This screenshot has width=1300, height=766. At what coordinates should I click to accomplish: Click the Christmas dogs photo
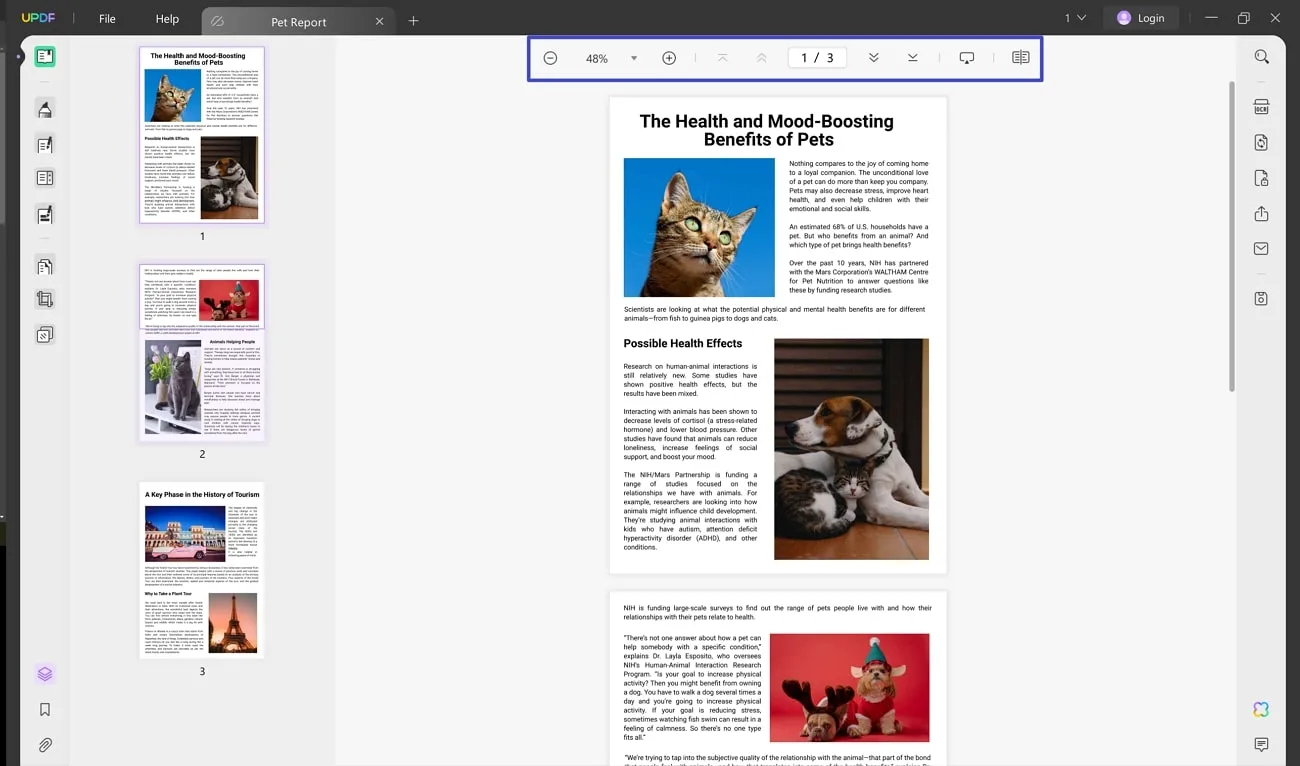point(850,687)
